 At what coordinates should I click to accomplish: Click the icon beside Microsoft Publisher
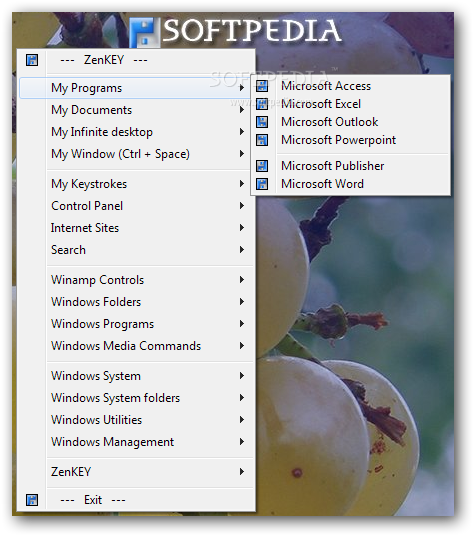(x=262, y=166)
